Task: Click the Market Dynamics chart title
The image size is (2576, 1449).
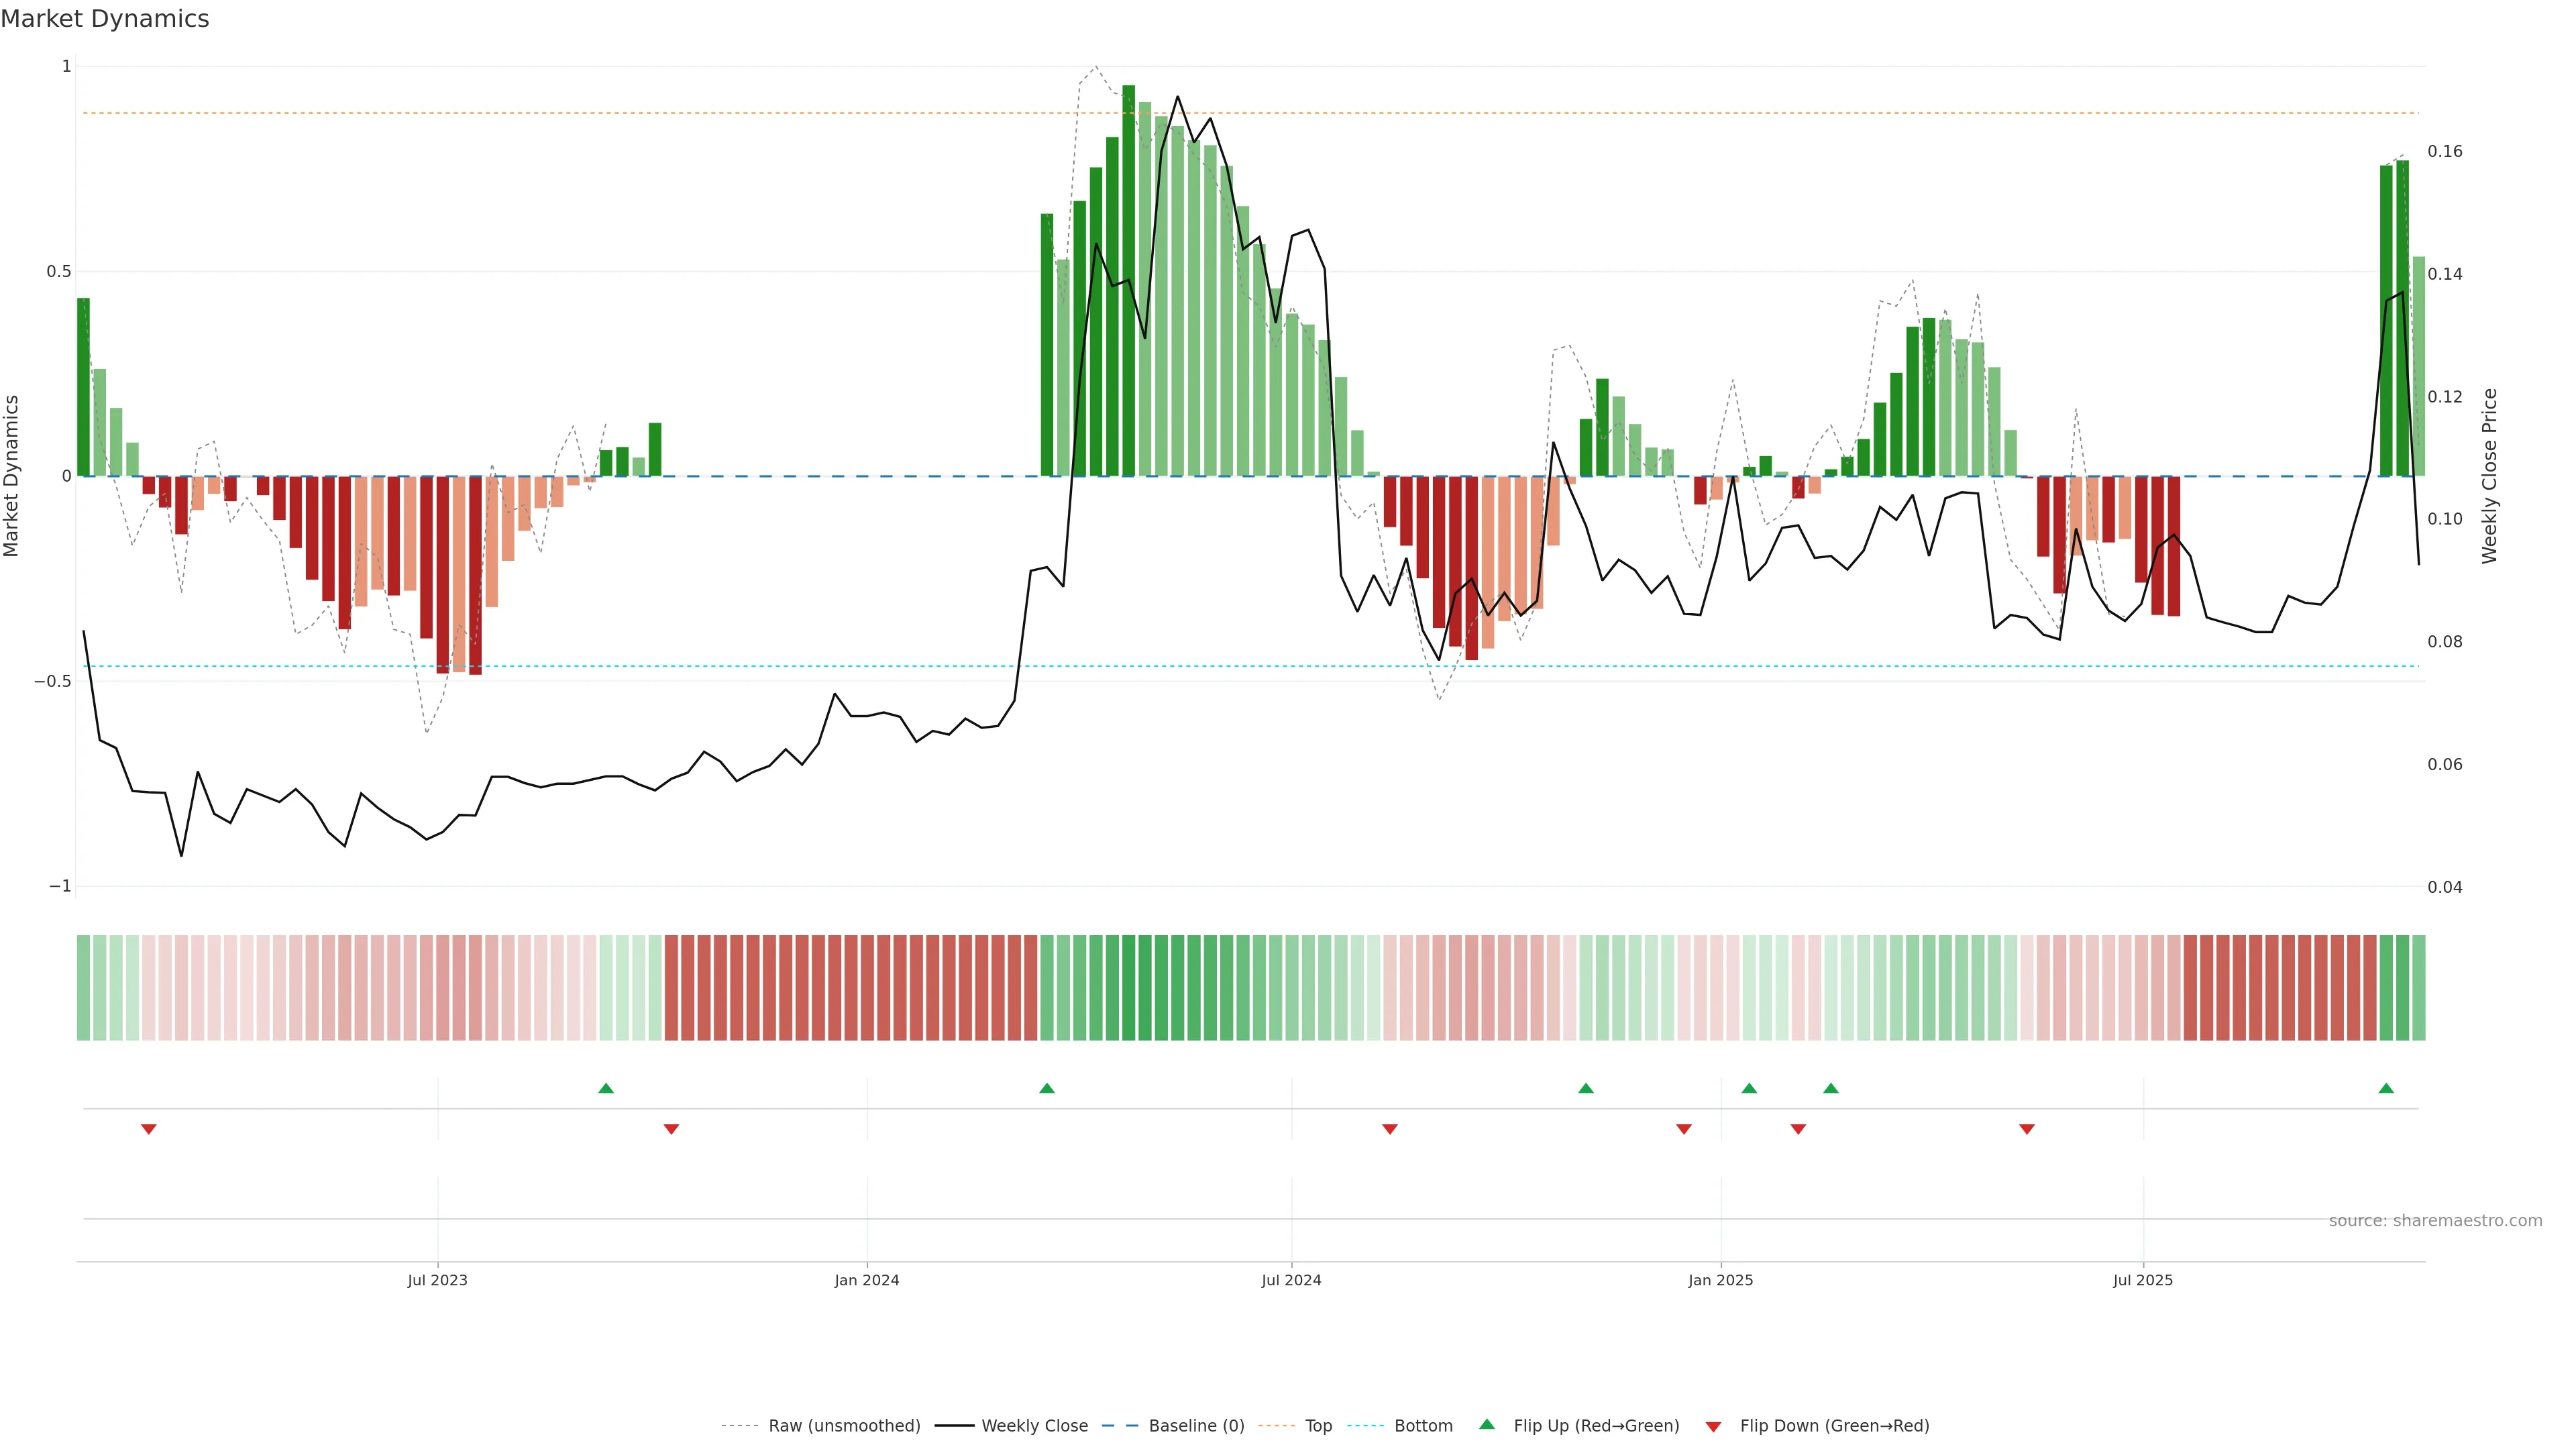Action: [105, 19]
